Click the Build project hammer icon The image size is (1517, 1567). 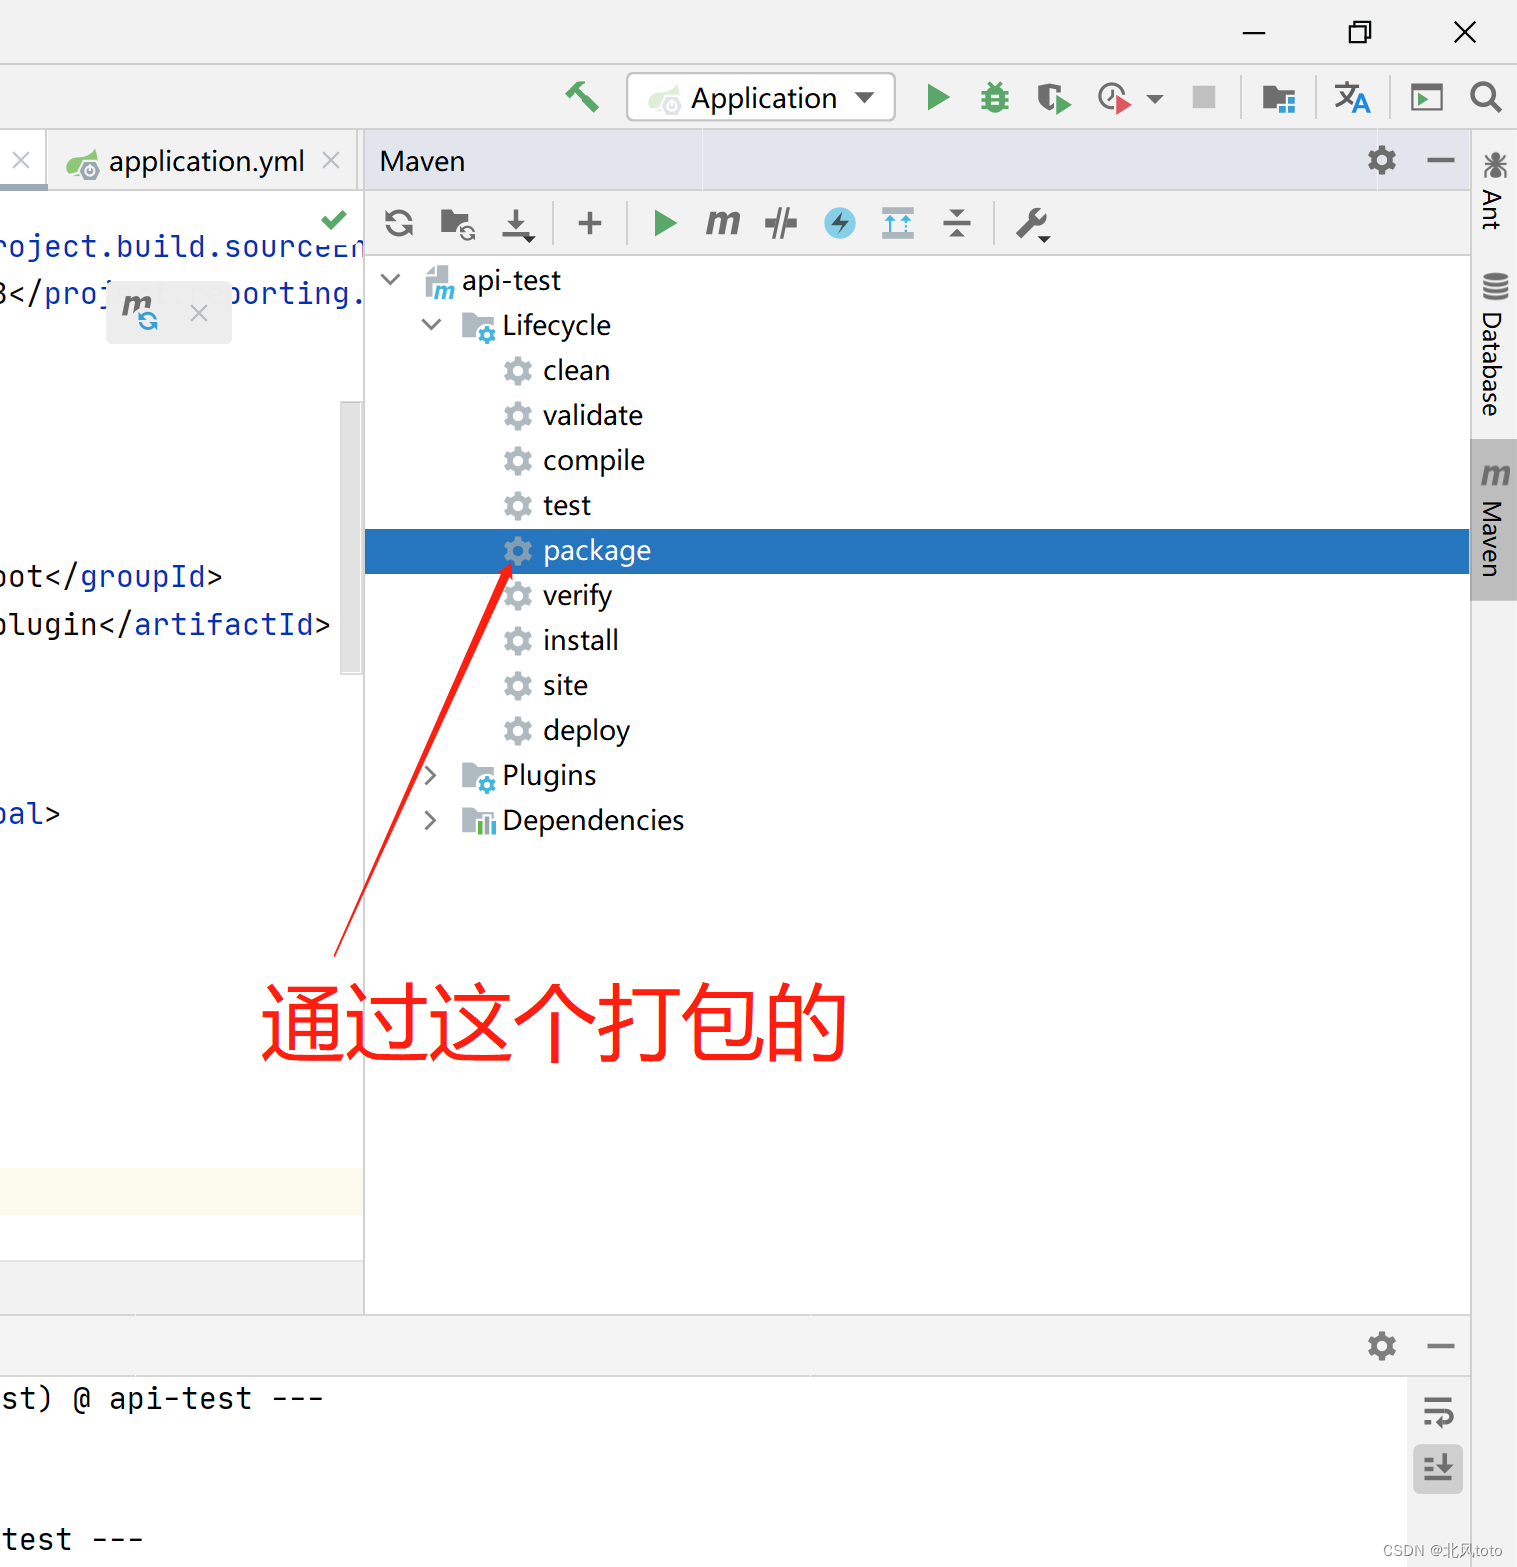[x=582, y=97]
